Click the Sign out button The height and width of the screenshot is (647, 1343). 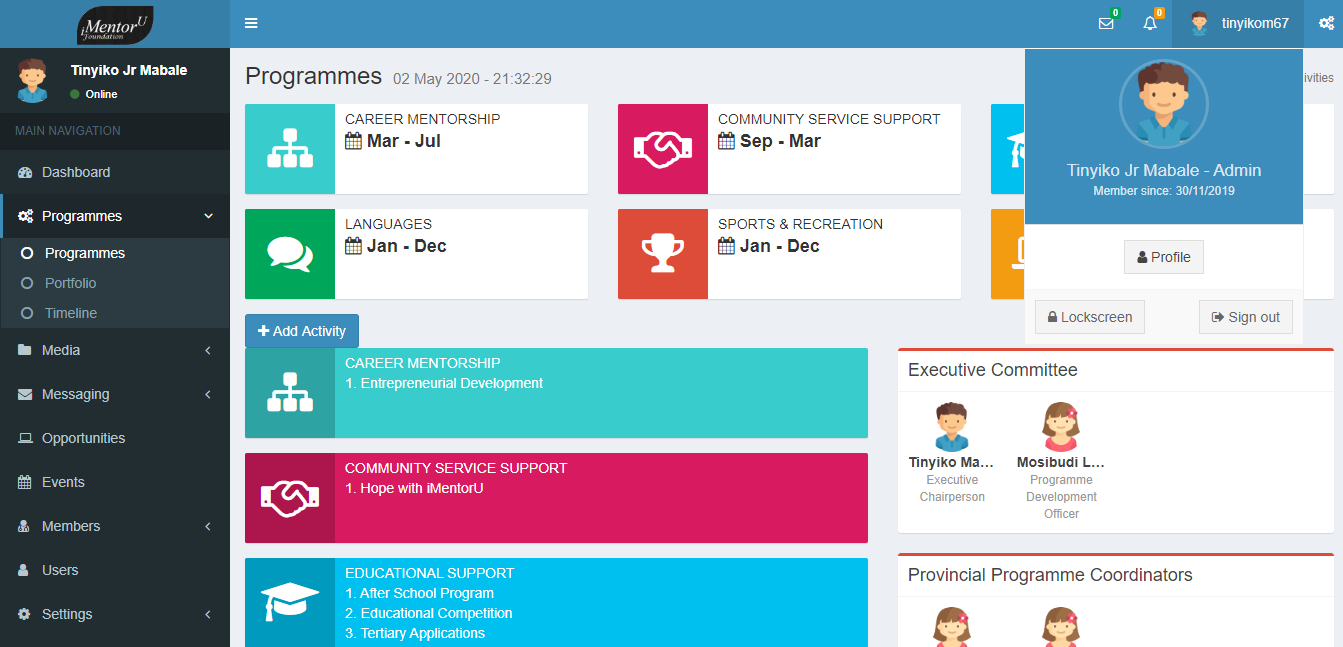click(x=1245, y=317)
